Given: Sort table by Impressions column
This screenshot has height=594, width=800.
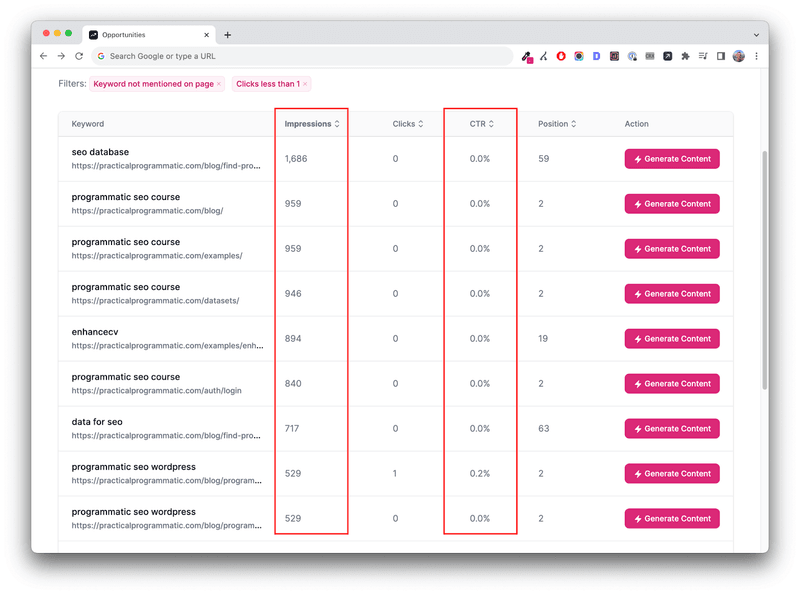Looking at the screenshot, I should [x=312, y=124].
